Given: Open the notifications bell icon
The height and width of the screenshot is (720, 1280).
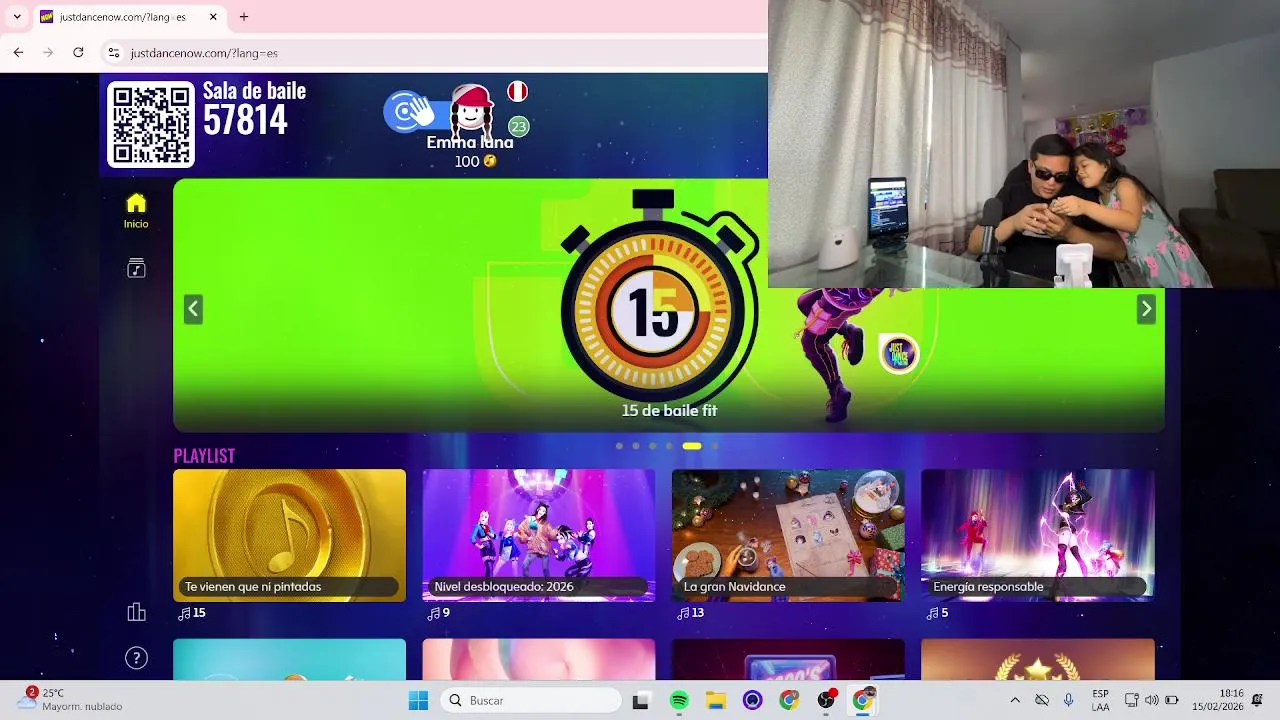Looking at the screenshot, I should click(x=1258, y=701).
